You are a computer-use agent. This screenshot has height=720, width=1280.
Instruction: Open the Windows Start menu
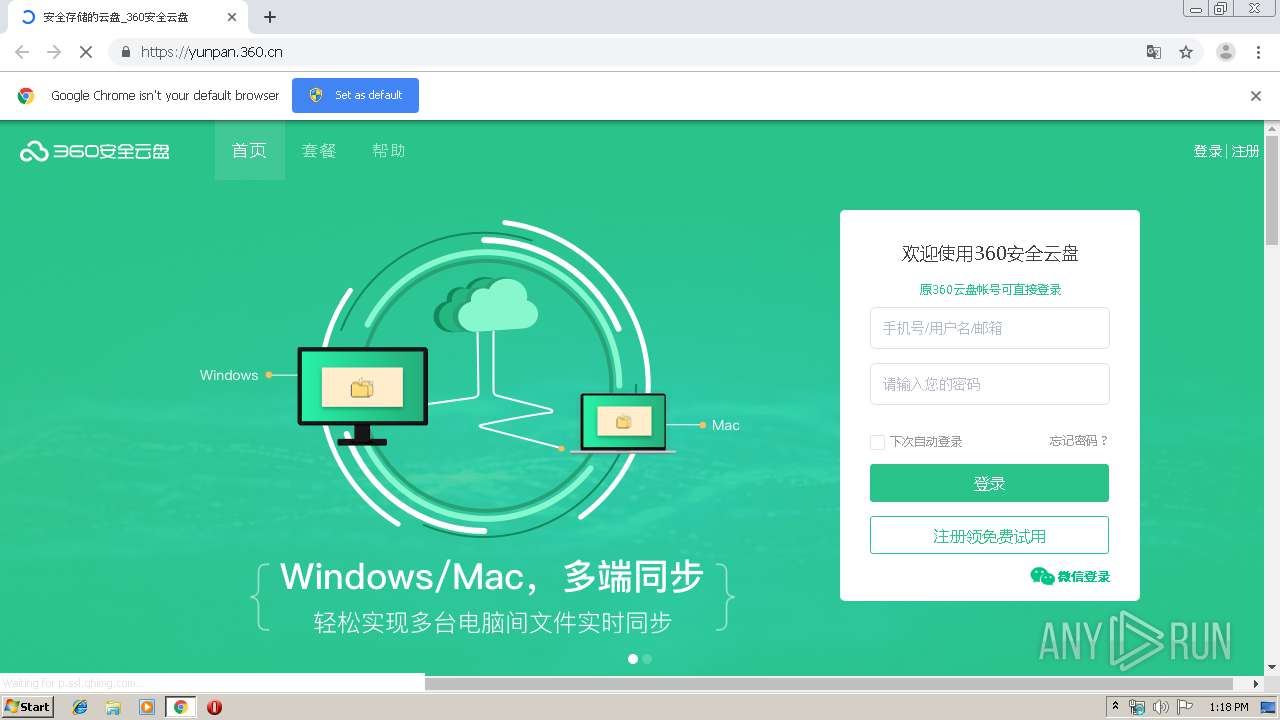[27, 707]
